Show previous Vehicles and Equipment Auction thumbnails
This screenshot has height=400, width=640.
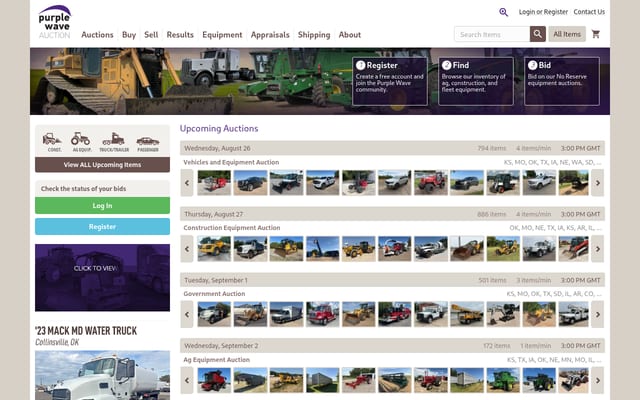tap(187, 183)
